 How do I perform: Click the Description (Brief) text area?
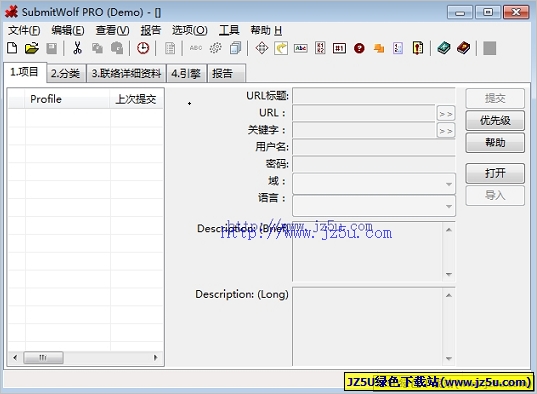(x=368, y=252)
